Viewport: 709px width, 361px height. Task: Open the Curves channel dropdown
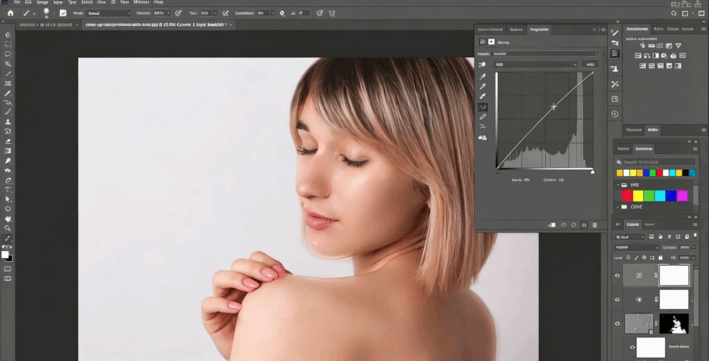click(536, 65)
